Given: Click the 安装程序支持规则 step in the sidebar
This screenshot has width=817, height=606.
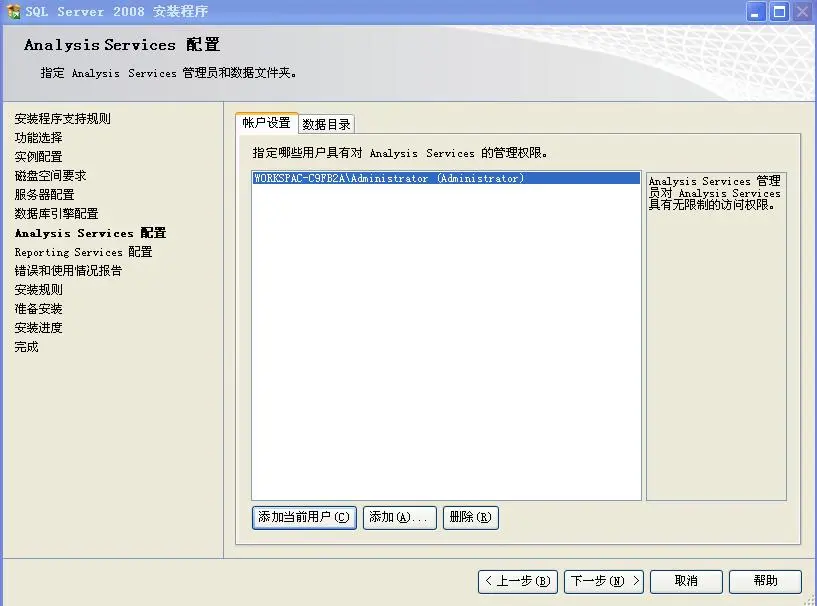Looking at the screenshot, I should (x=63, y=119).
